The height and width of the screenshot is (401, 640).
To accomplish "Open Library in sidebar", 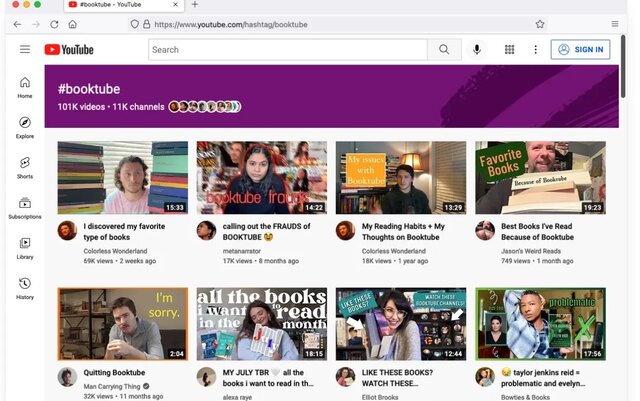I will (x=25, y=248).
